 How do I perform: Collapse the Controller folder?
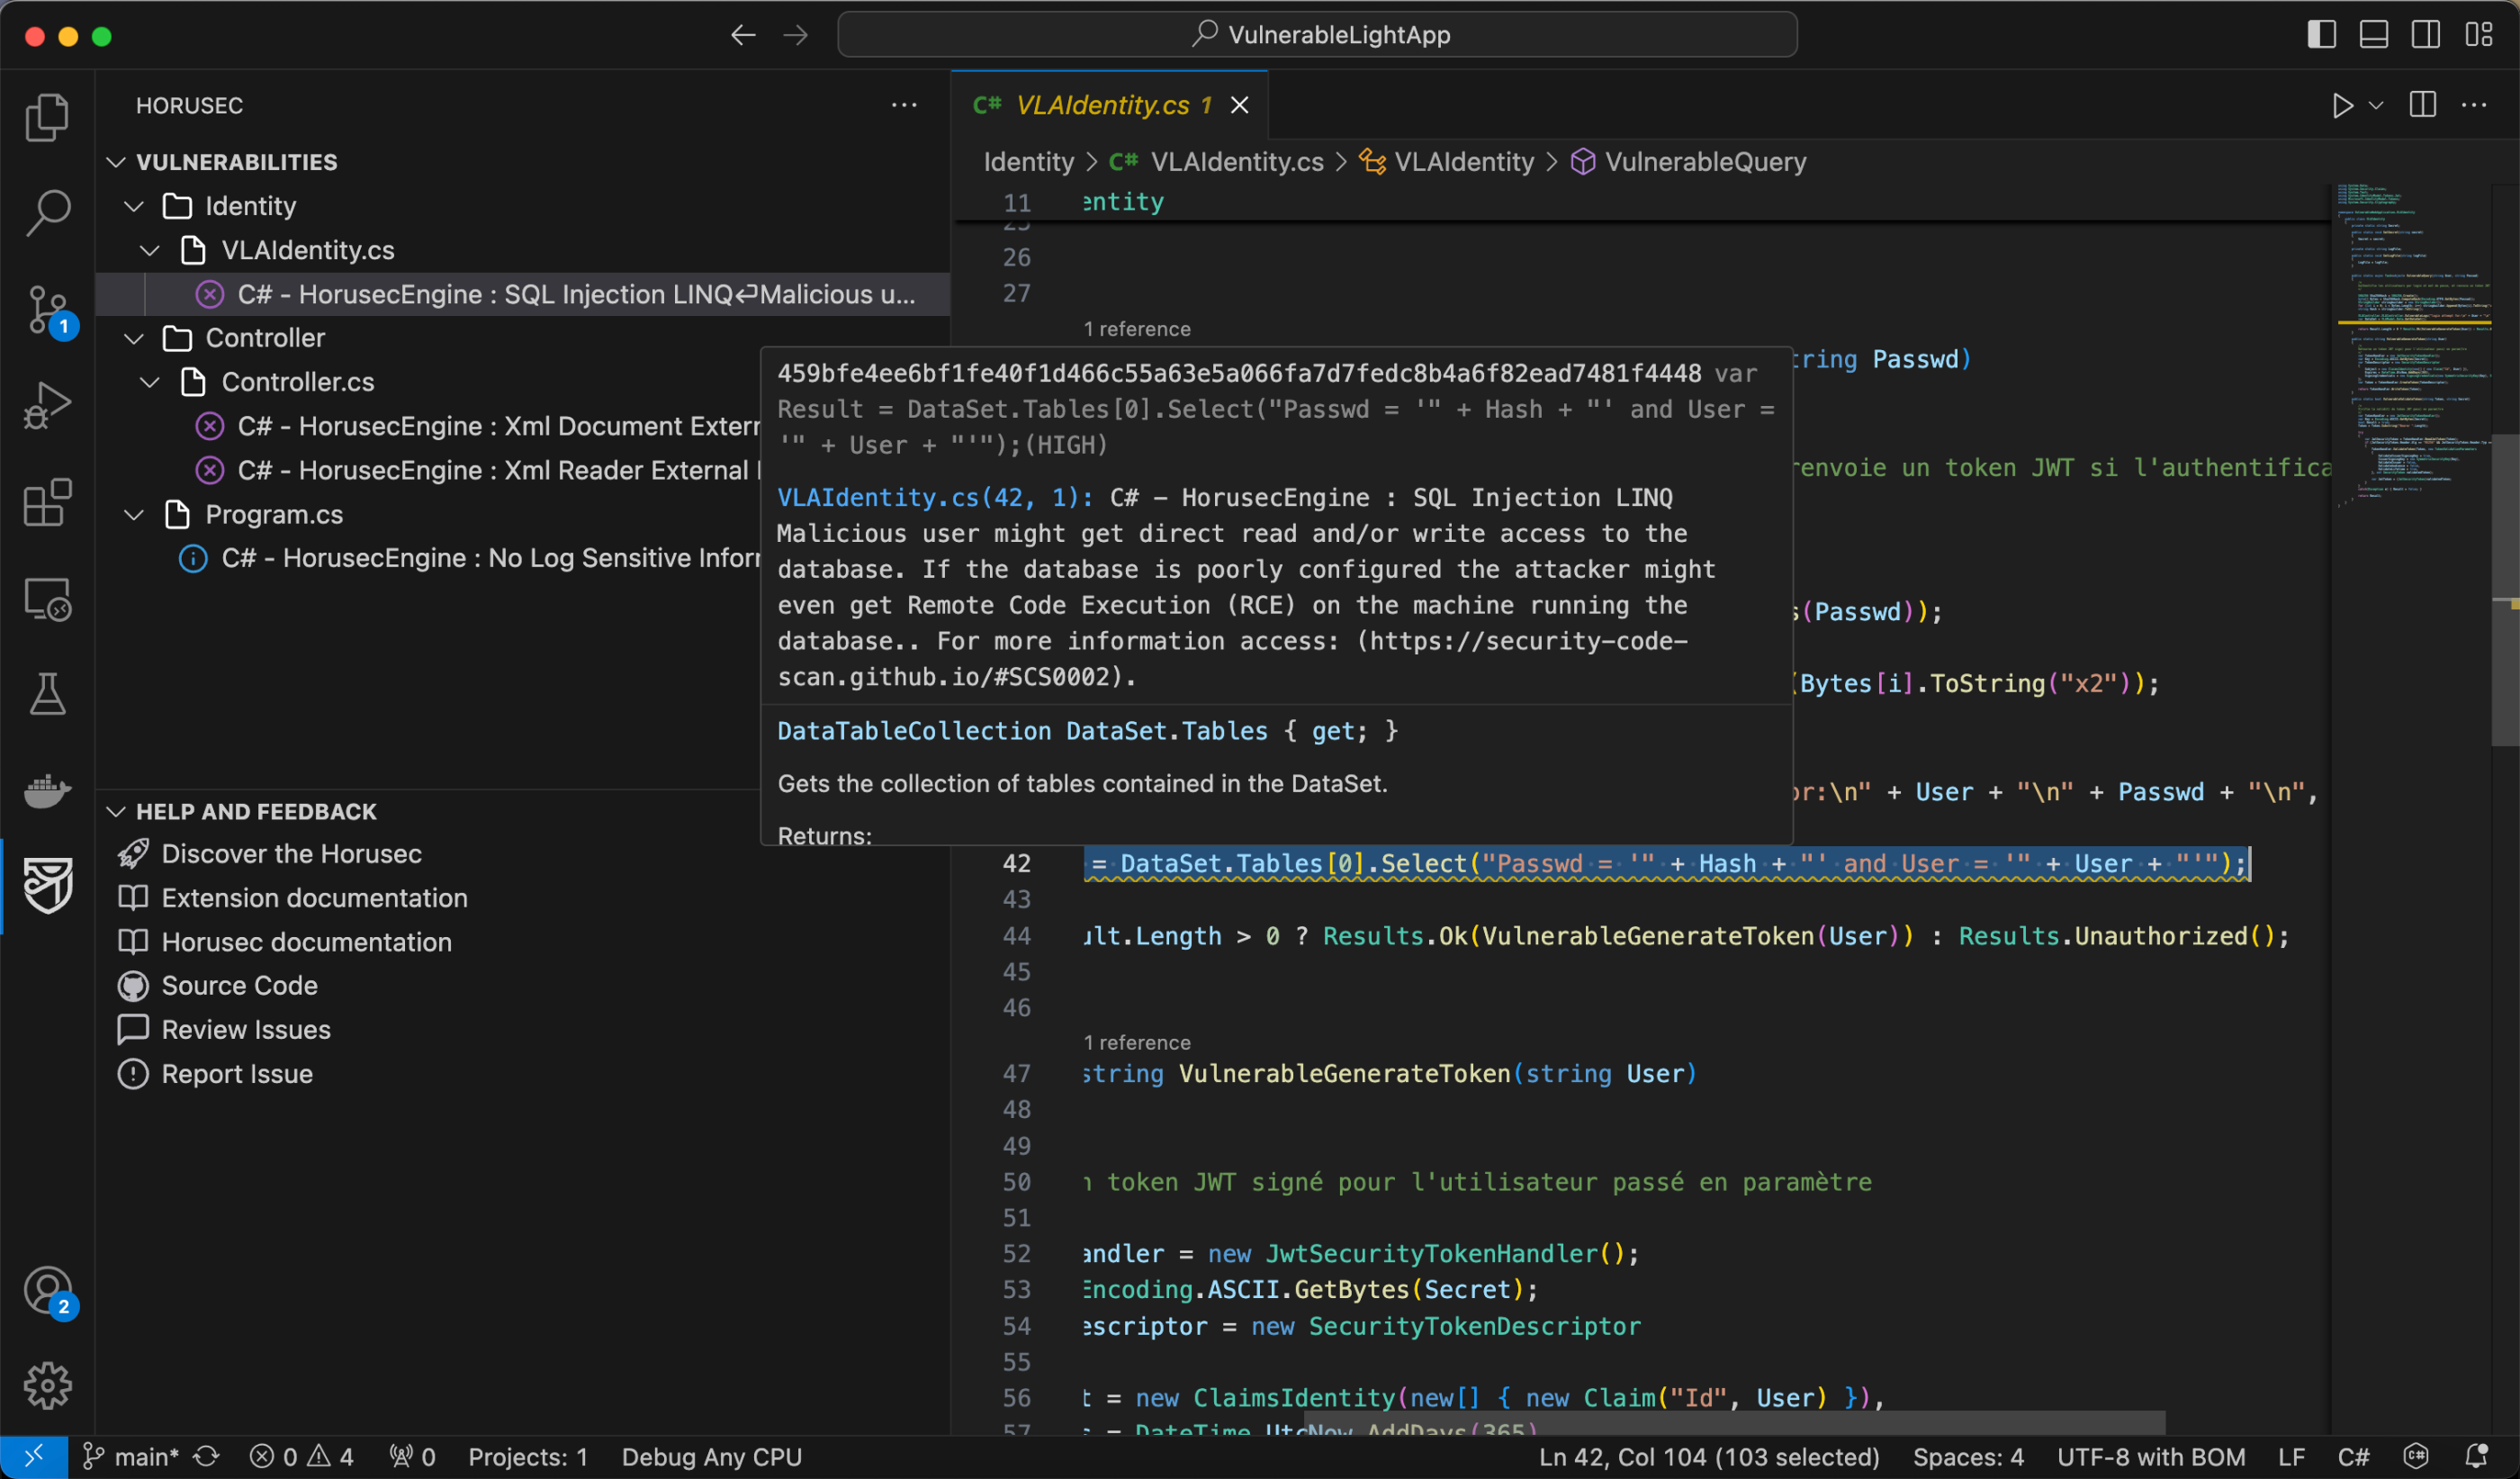click(x=134, y=338)
